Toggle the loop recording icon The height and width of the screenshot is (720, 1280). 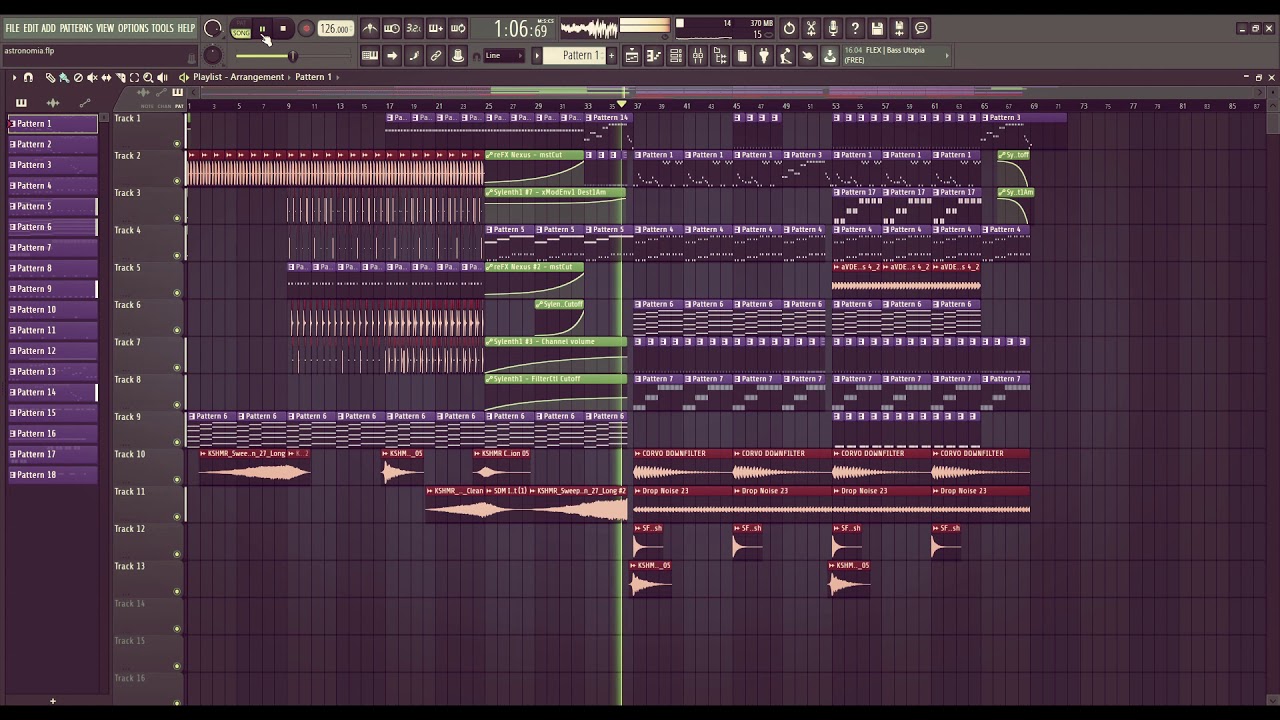tap(458, 28)
